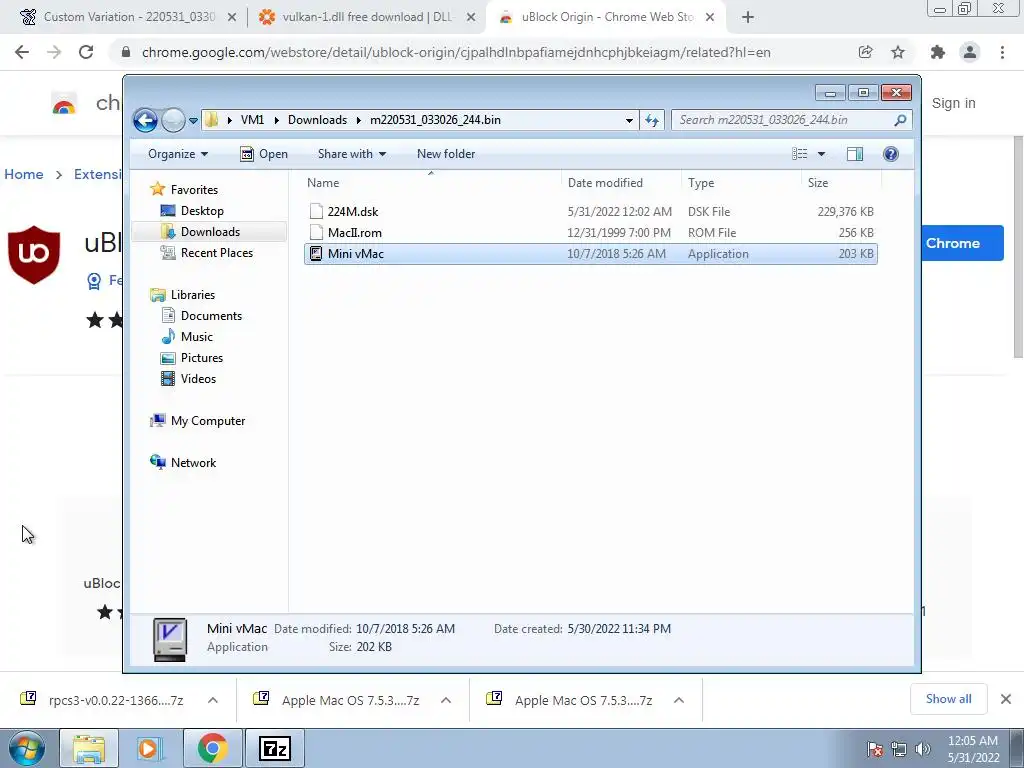Click the Explorer back navigation arrow
1024x768 pixels.
145,120
